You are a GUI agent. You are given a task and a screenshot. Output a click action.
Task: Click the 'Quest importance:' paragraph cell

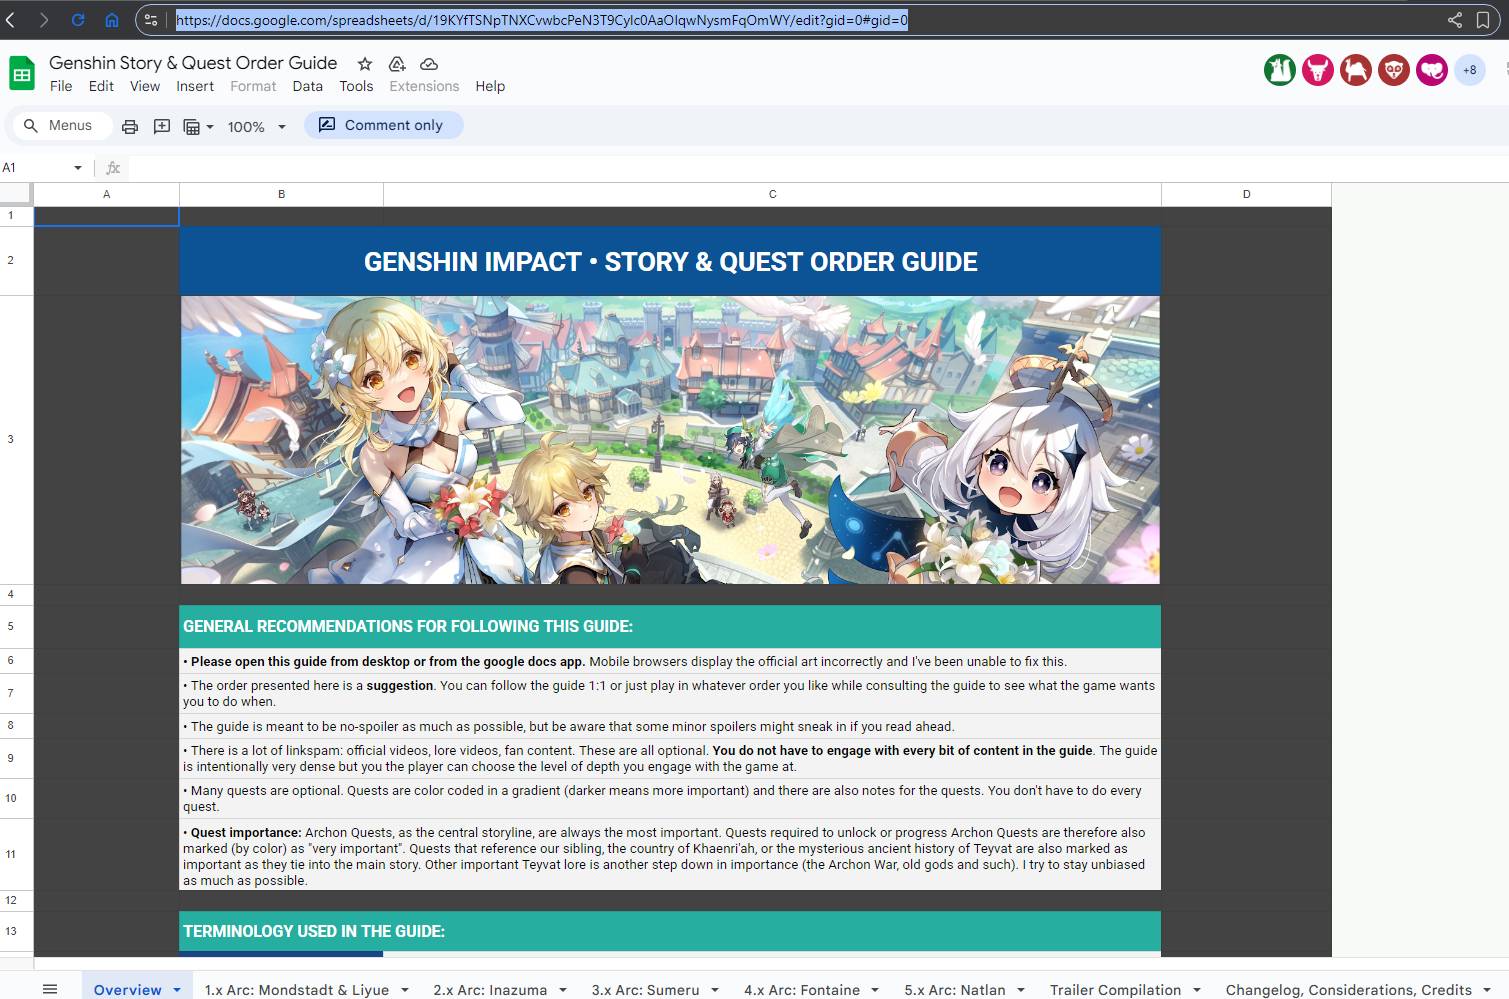point(670,856)
